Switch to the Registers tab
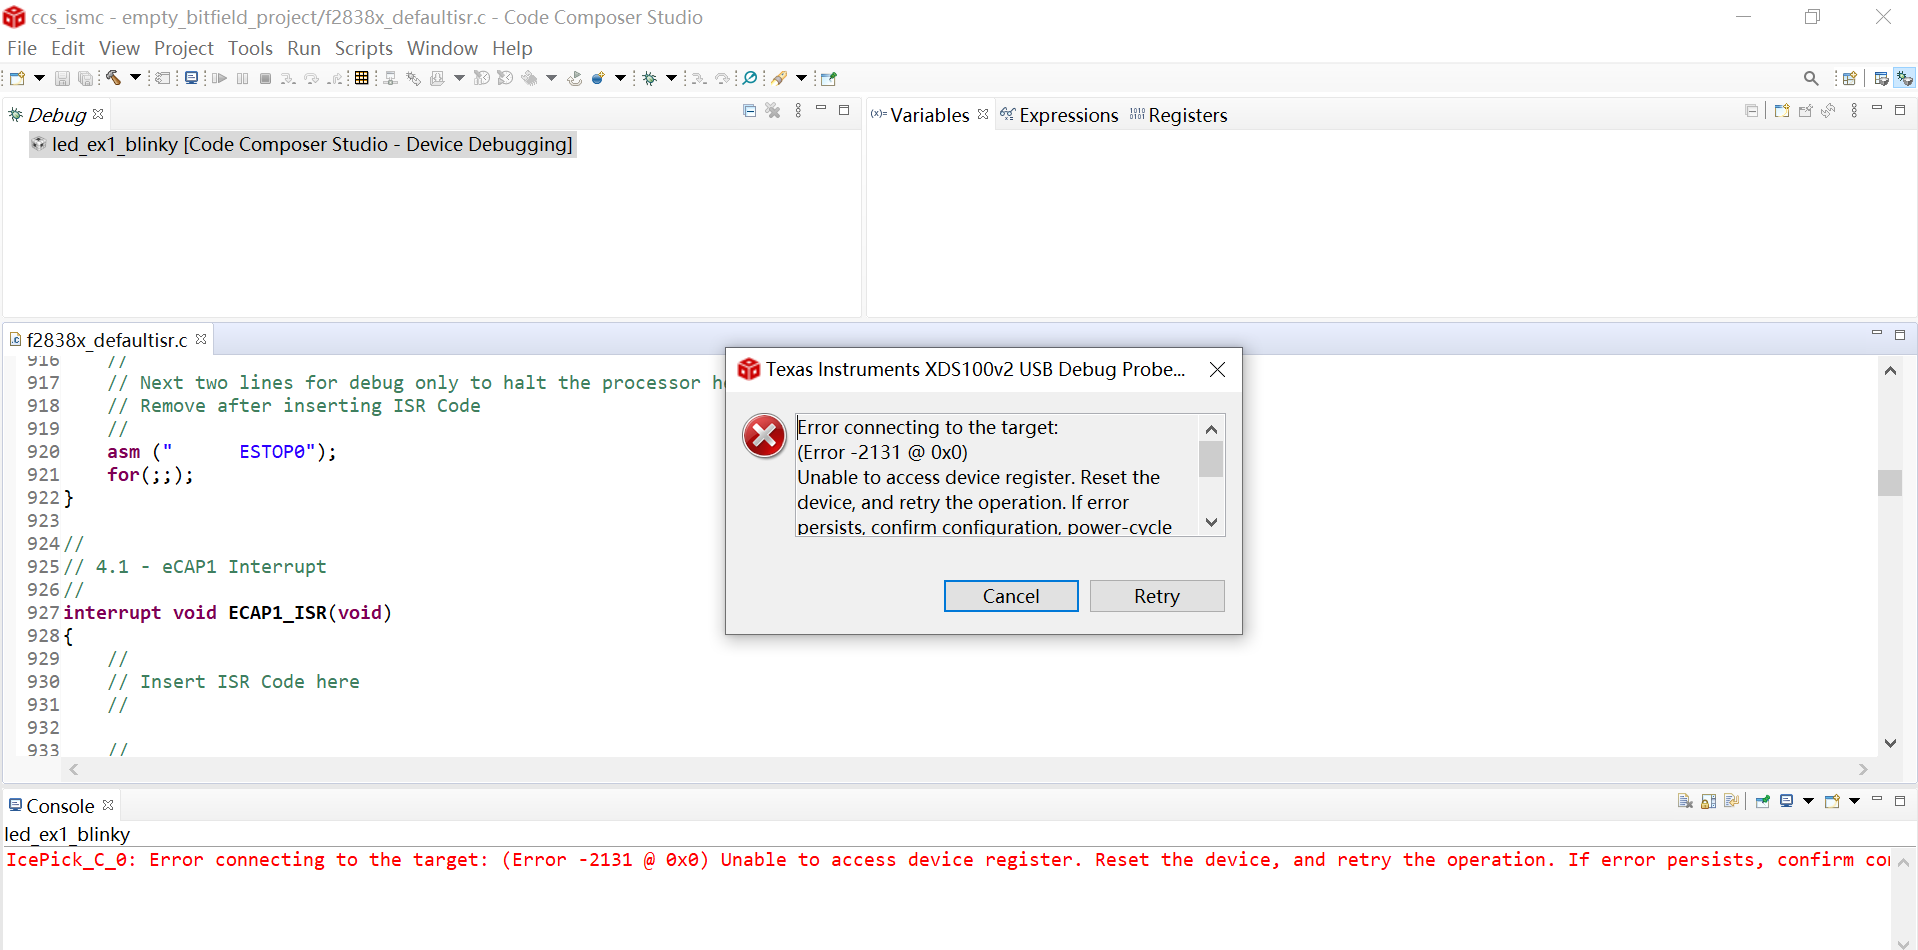 click(1178, 115)
